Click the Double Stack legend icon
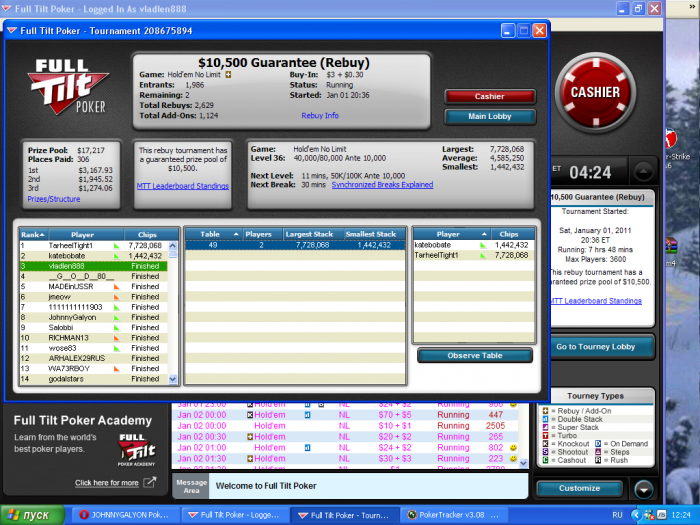The image size is (700, 525). tap(545, 419)
